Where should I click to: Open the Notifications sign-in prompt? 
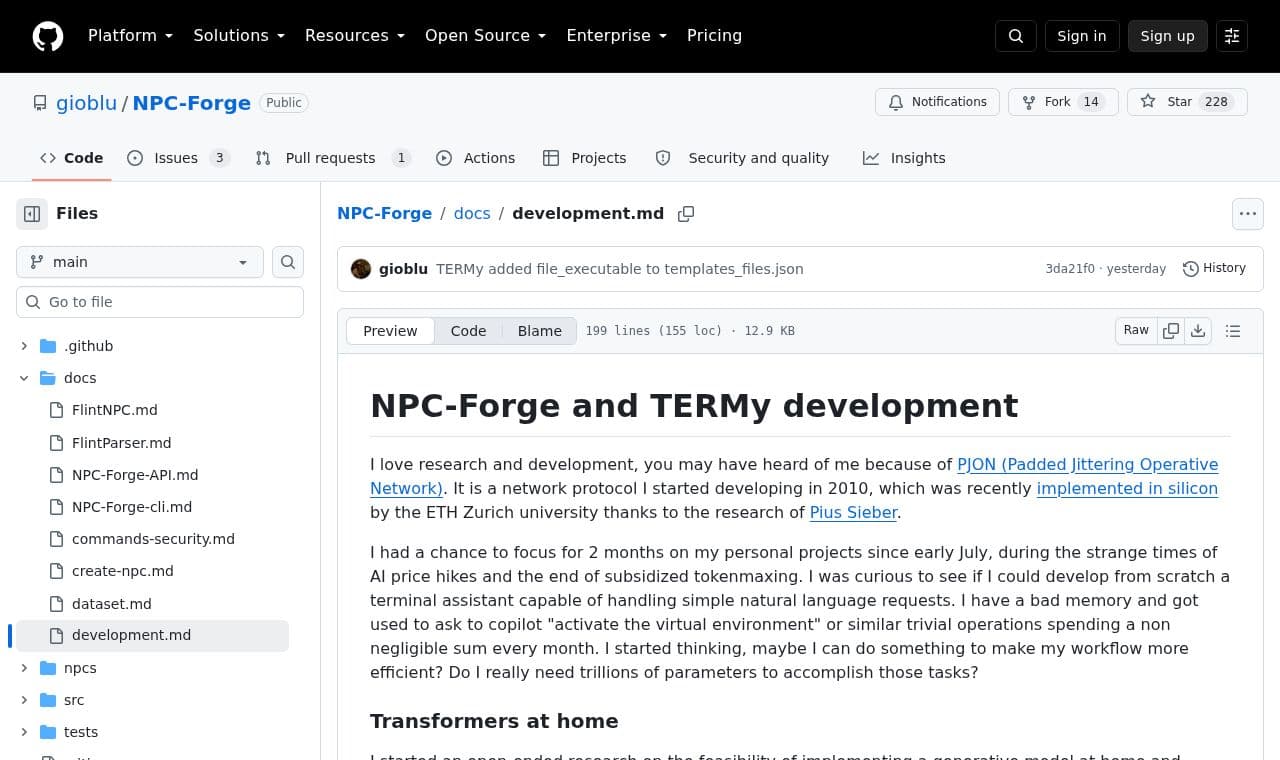click(x=937, y=102)
